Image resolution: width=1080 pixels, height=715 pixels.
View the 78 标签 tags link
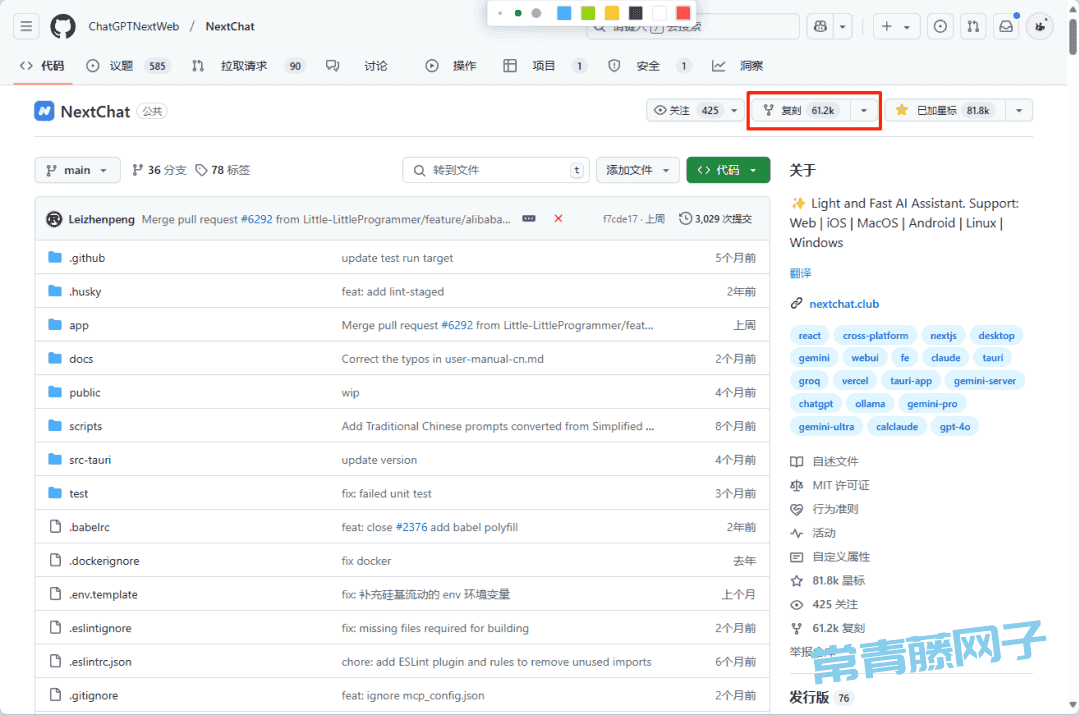click(223, 170)
